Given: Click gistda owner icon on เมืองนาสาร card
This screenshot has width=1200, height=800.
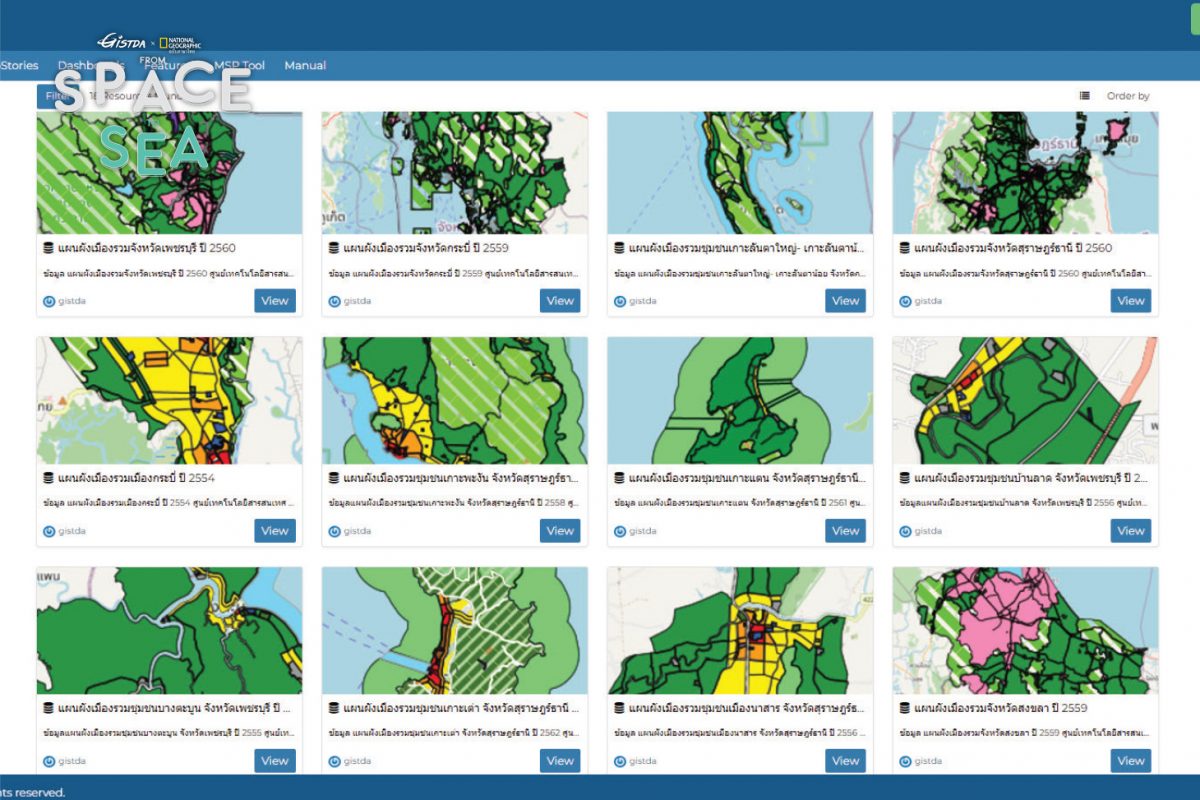Looking at the screenshot, I should click(620, 761).
